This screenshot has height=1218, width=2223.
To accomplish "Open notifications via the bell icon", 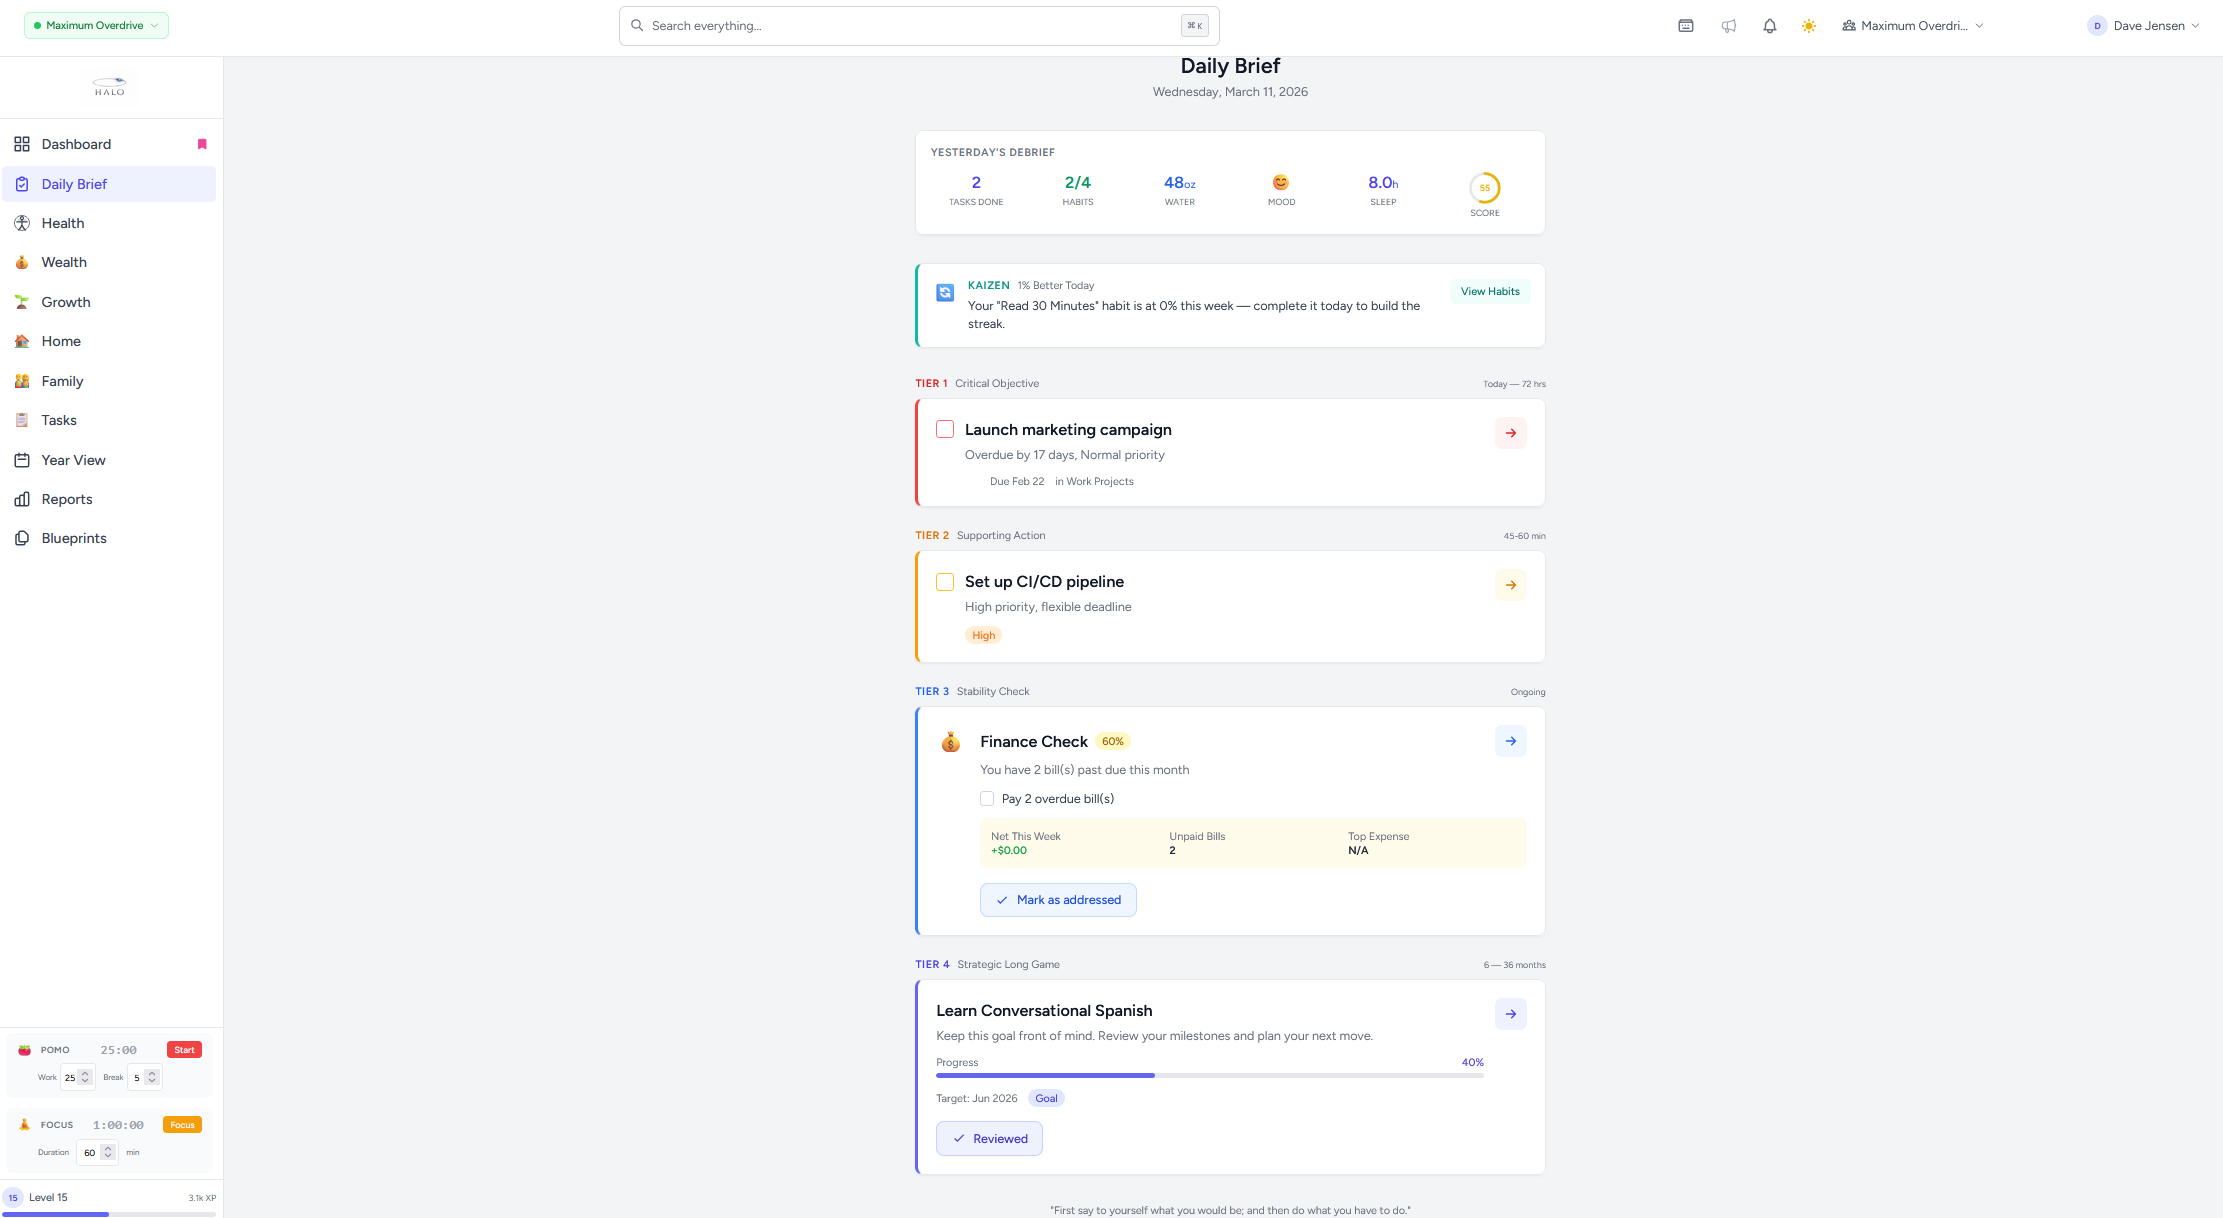I will [x=1769, y=25].
